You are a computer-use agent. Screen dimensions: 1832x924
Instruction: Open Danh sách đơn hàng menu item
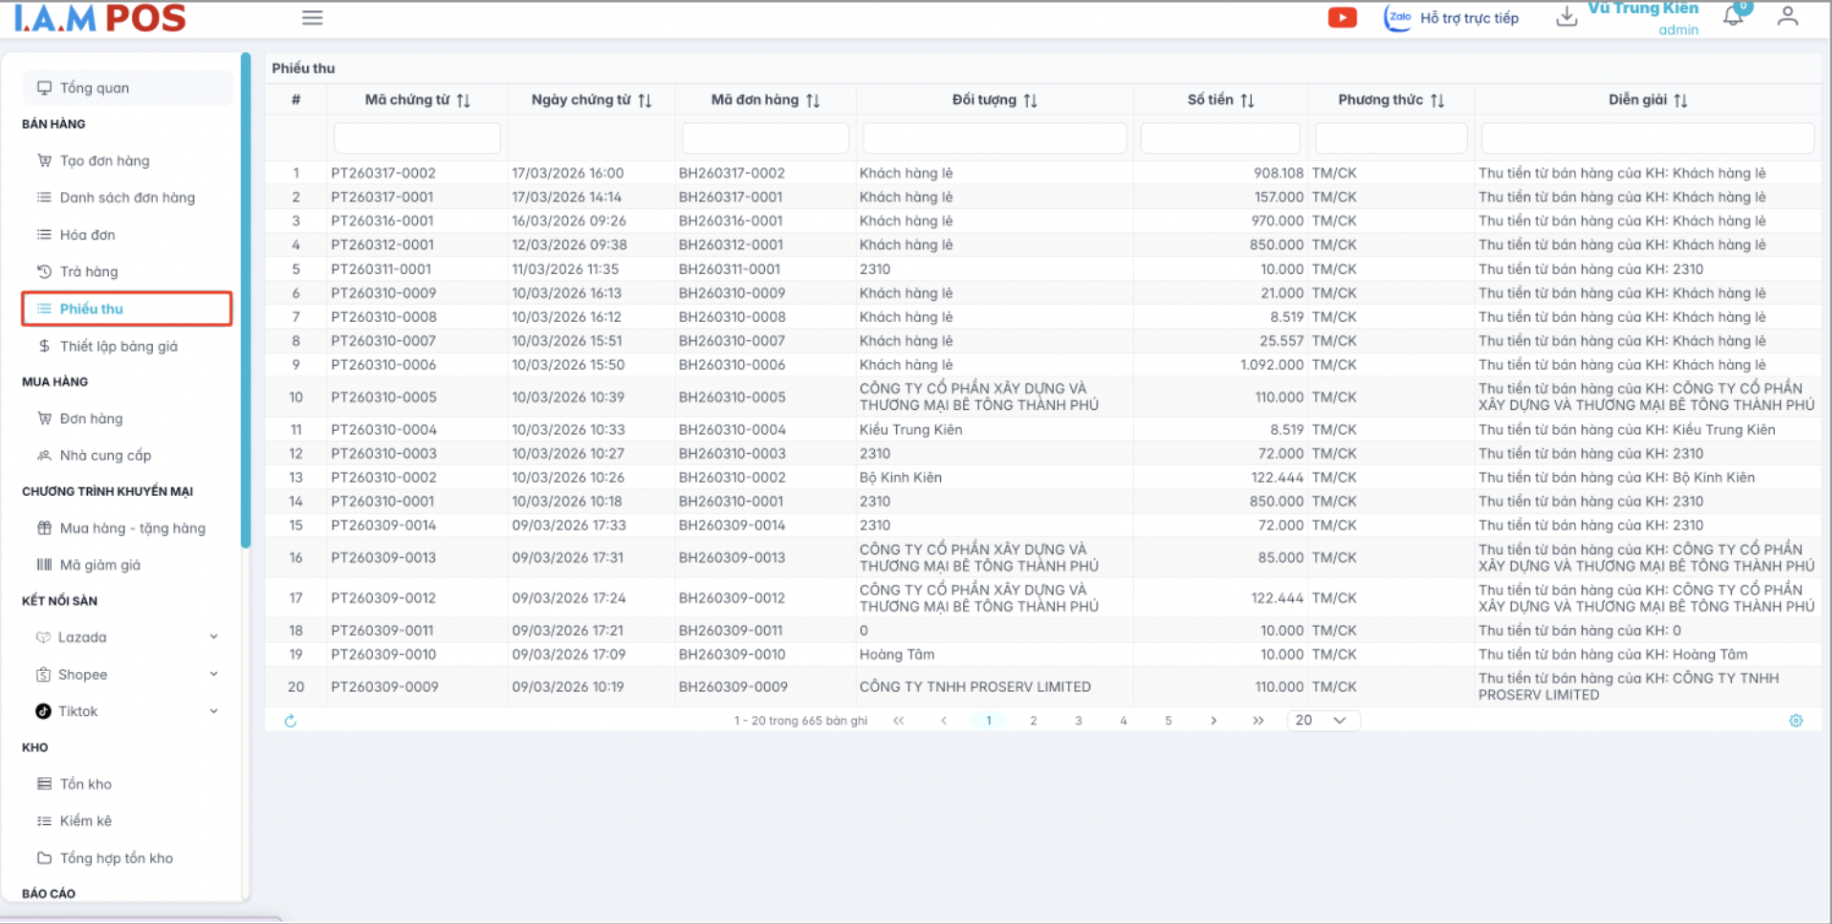point(127,198)
